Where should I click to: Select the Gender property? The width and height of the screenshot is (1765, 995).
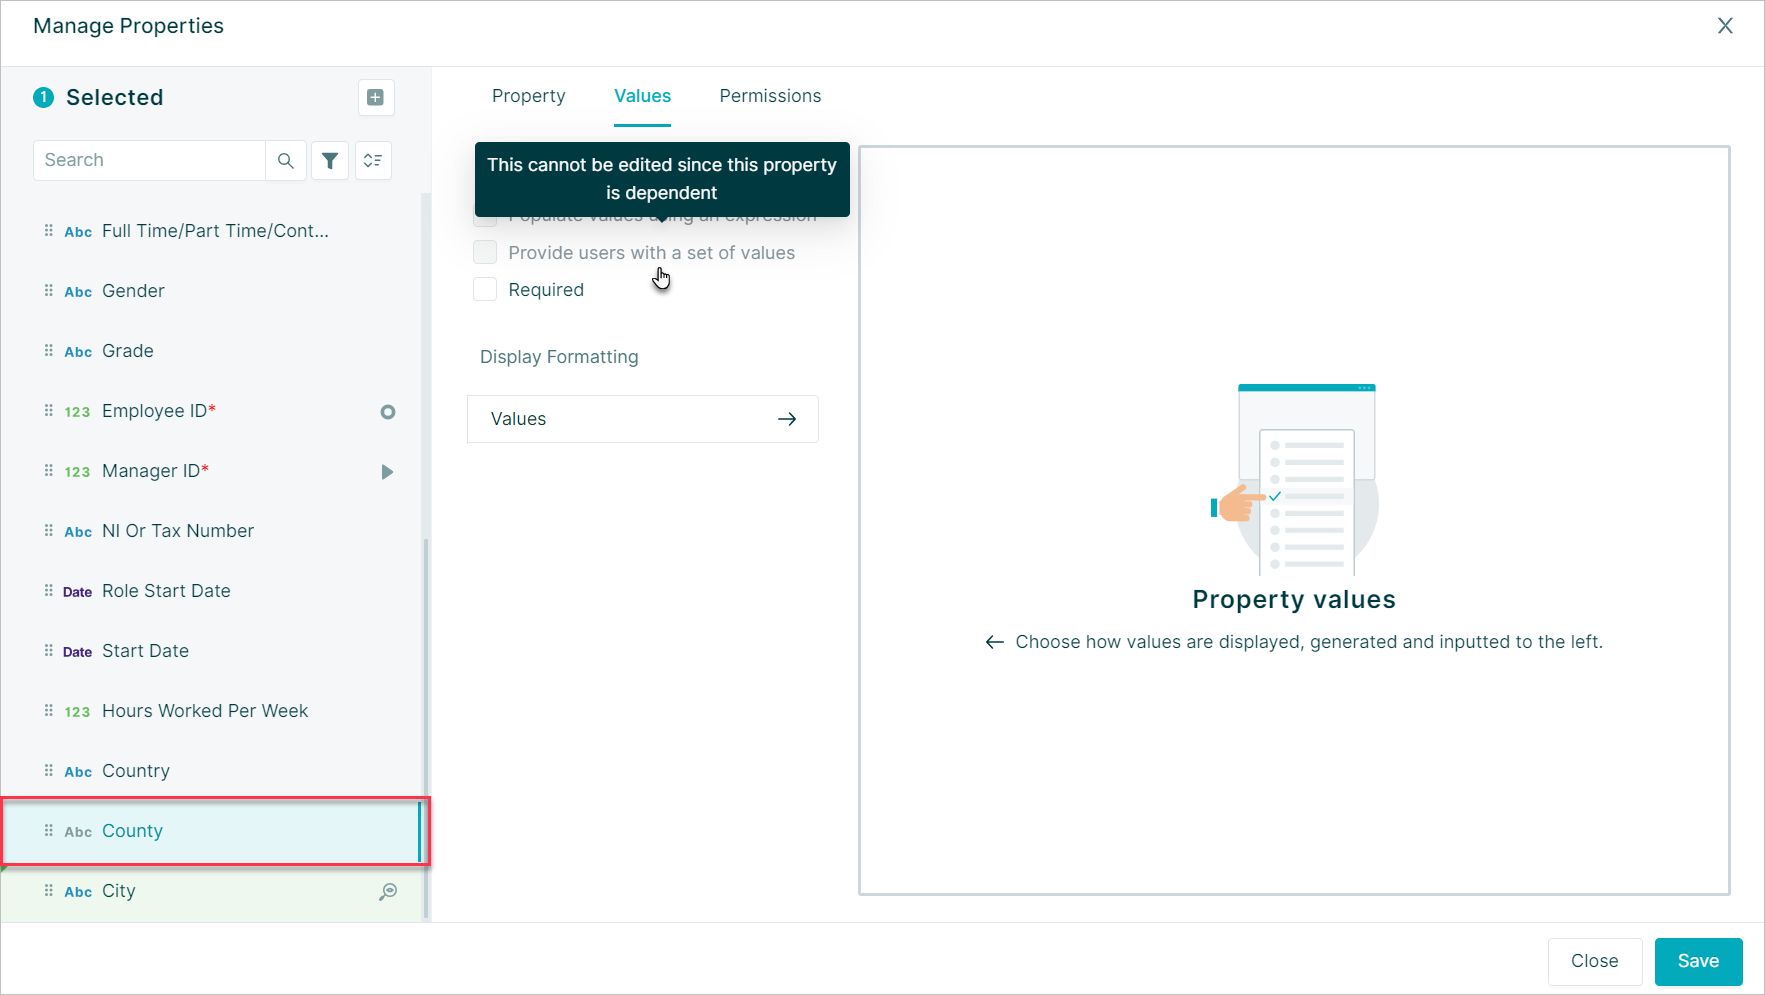click(x=133, y=291)
